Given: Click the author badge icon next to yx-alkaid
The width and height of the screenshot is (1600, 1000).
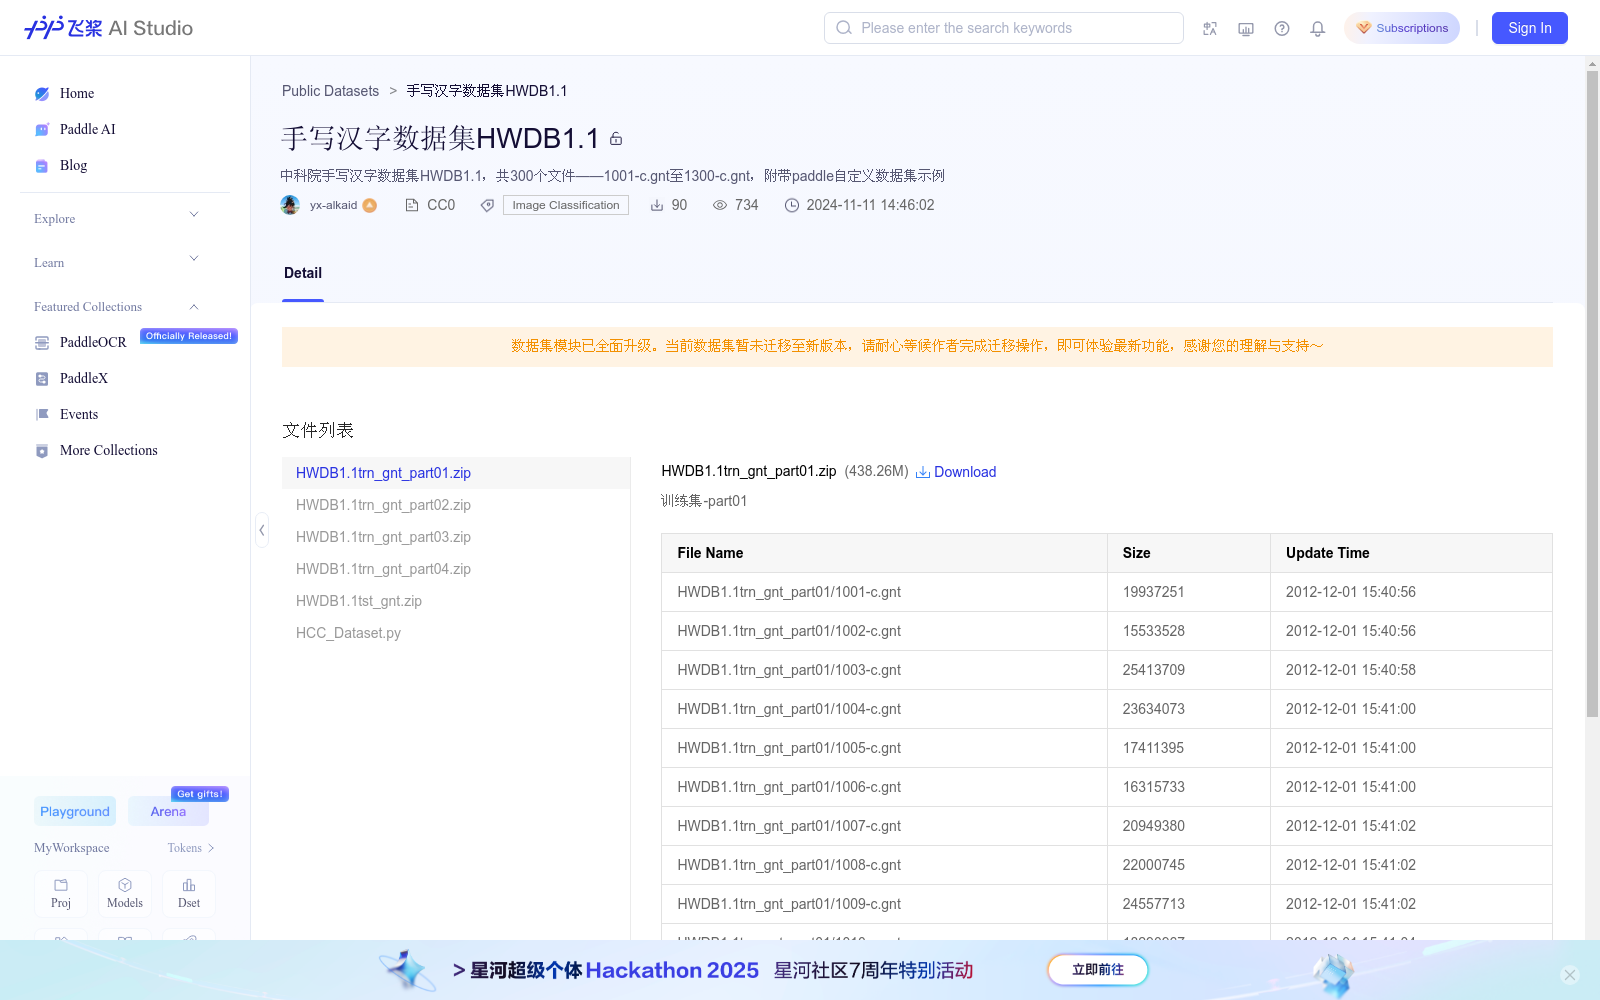Looking at the screenshot, I should point(370,205).
